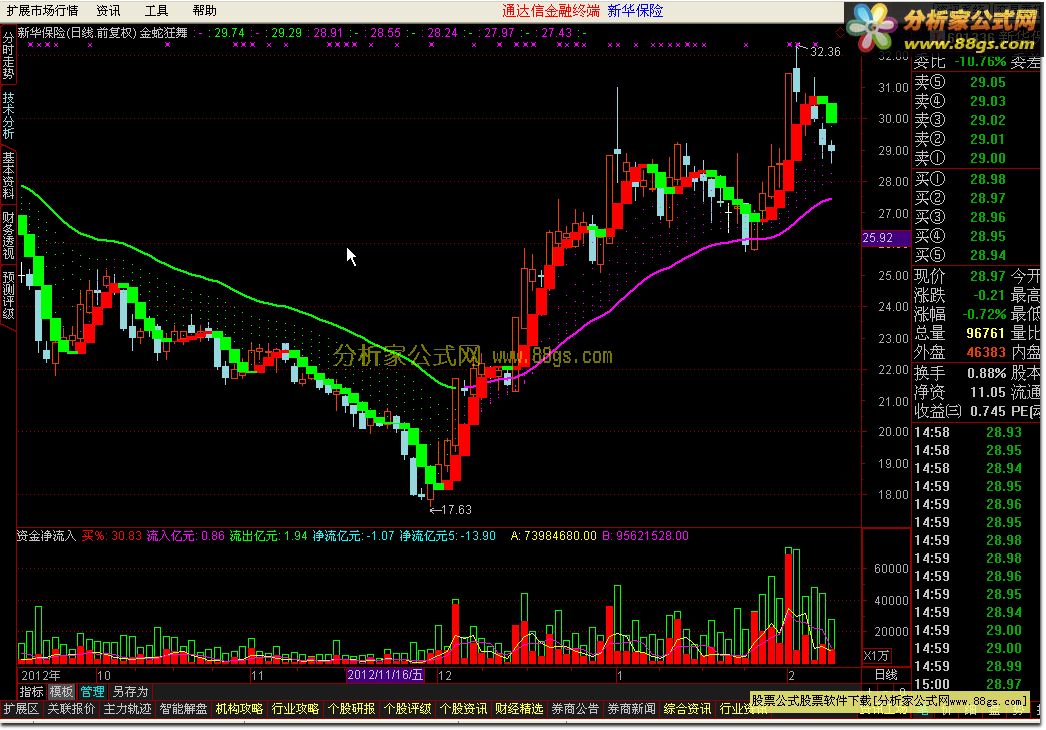Viewport: 1046px width, 730px height.
Task: Click the 25.92 price marker on axis
Action: click(885, 238)
